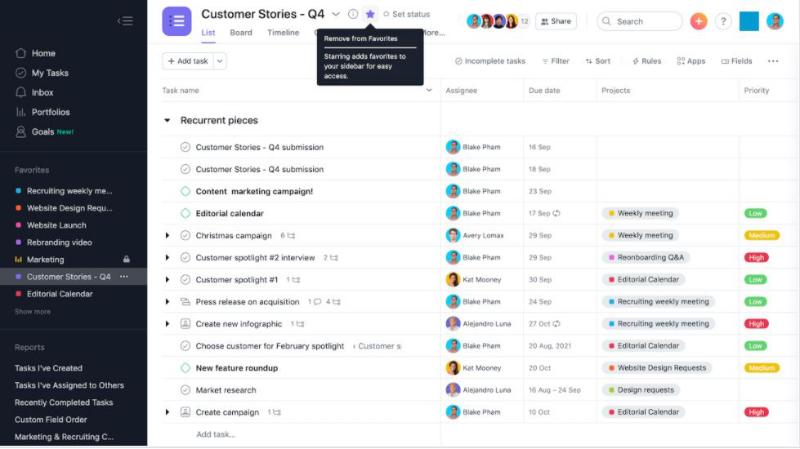Click milestone icon on Press release on acquisition
Image resolution: width=800 pixels, height=449 pixels.
(x=185, y=302)
